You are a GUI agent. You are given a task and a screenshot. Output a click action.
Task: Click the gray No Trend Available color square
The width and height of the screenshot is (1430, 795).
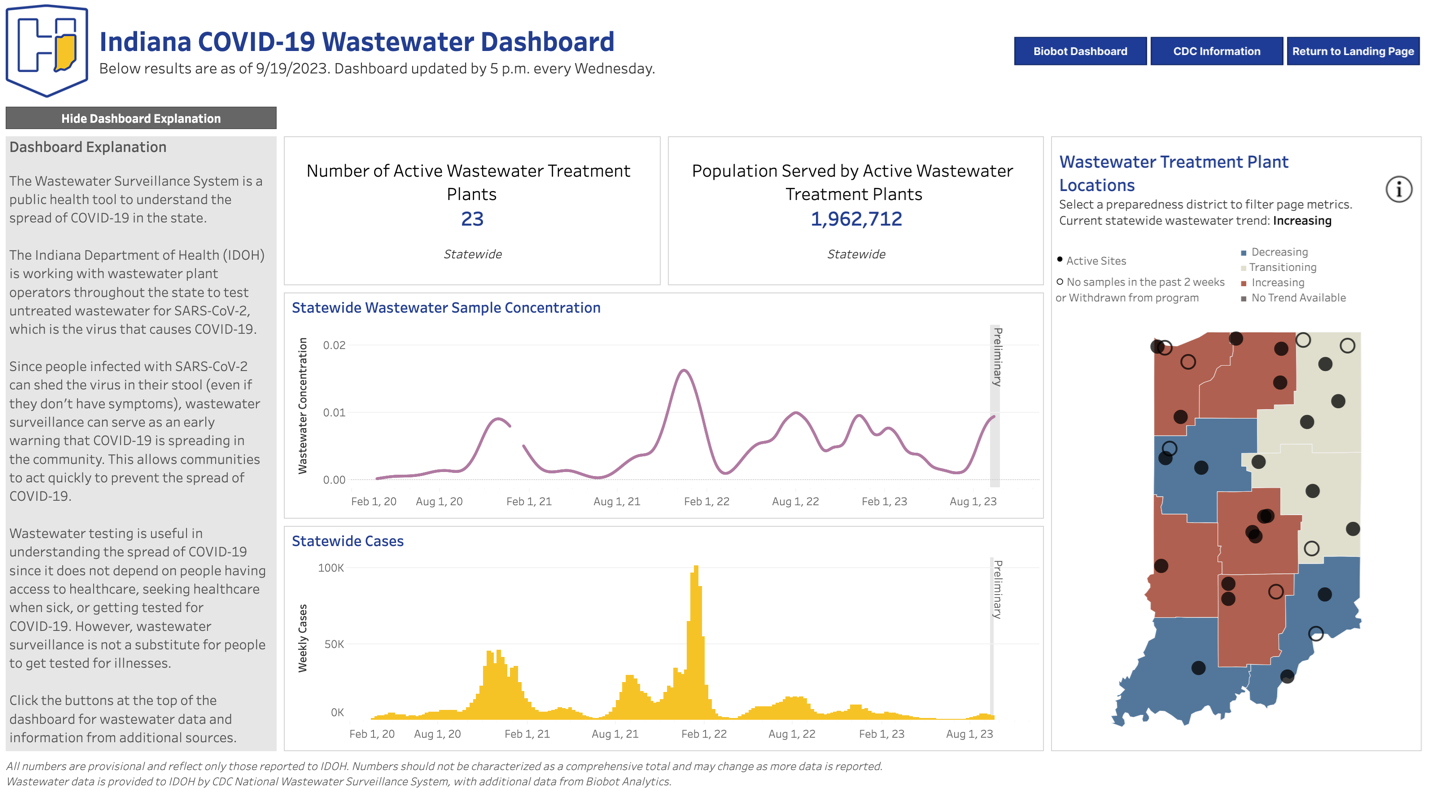tap(1244, 297)
